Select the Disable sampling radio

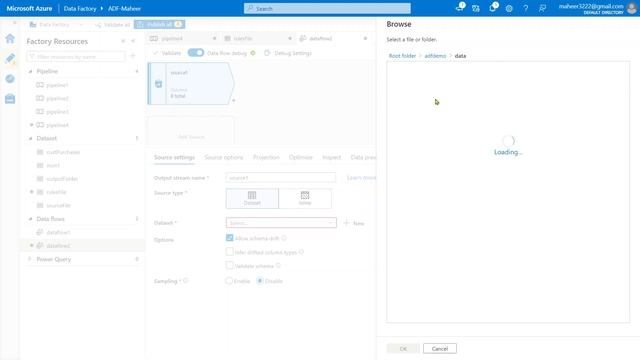click(x=260, y=281)
